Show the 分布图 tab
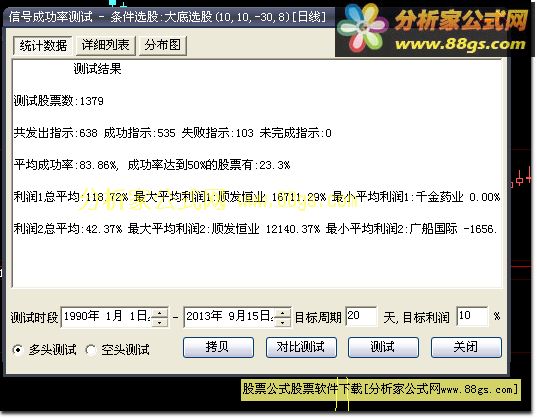Image resolution: width=537 pixels, height=418 pixels. click(x=163, y=45)
